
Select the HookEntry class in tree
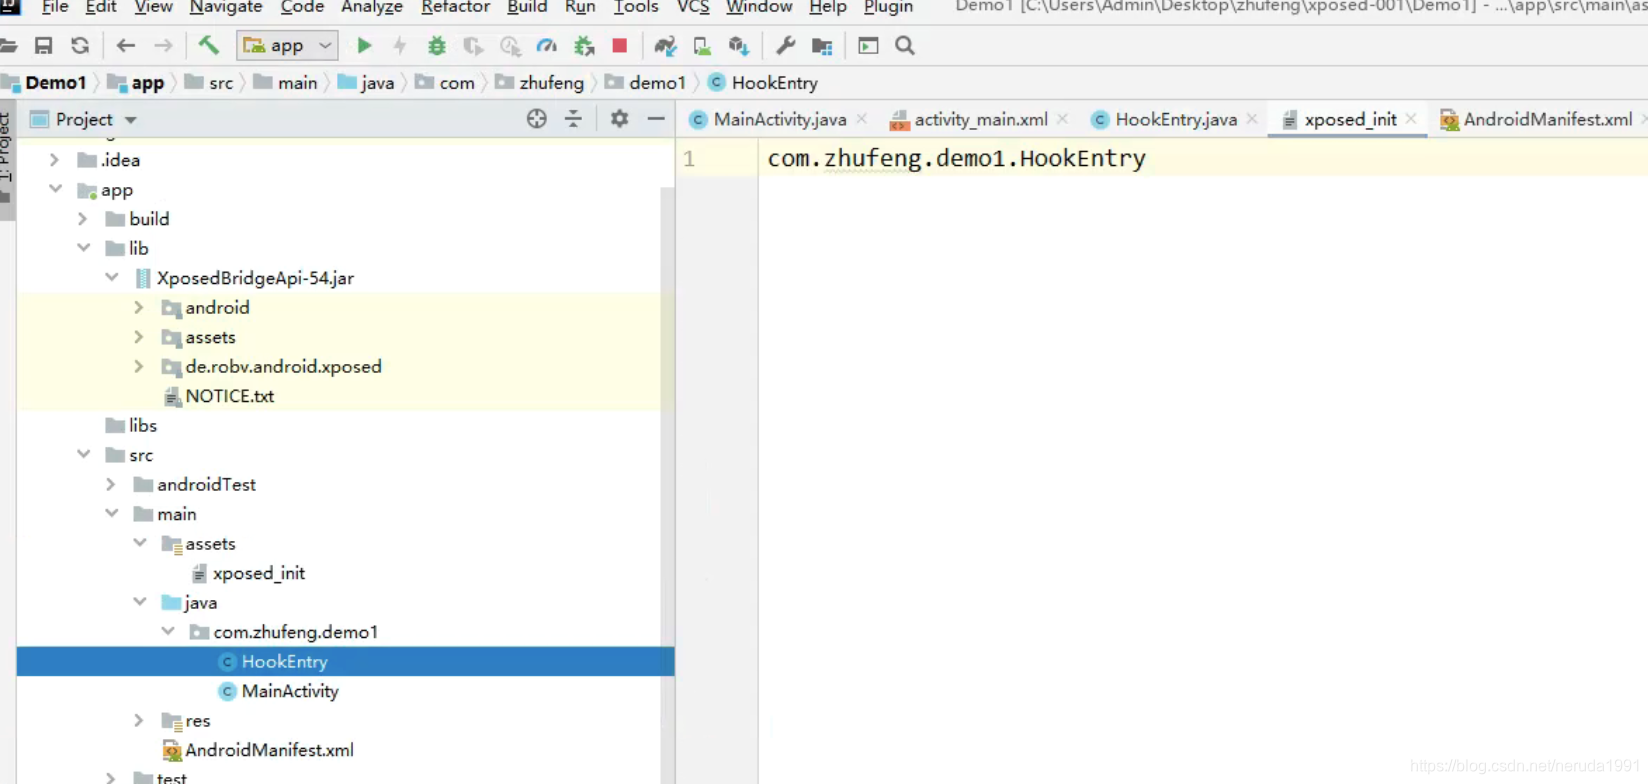345,662
